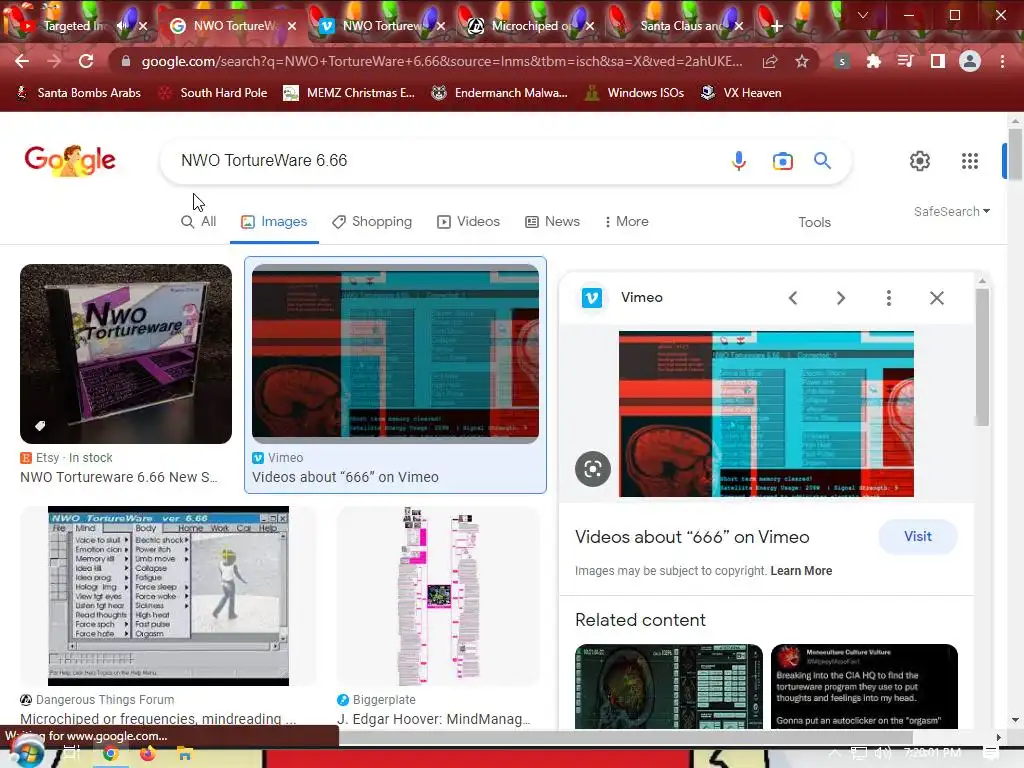Open Santa Bombs Arabs bookmark

(x=78, y=93)
